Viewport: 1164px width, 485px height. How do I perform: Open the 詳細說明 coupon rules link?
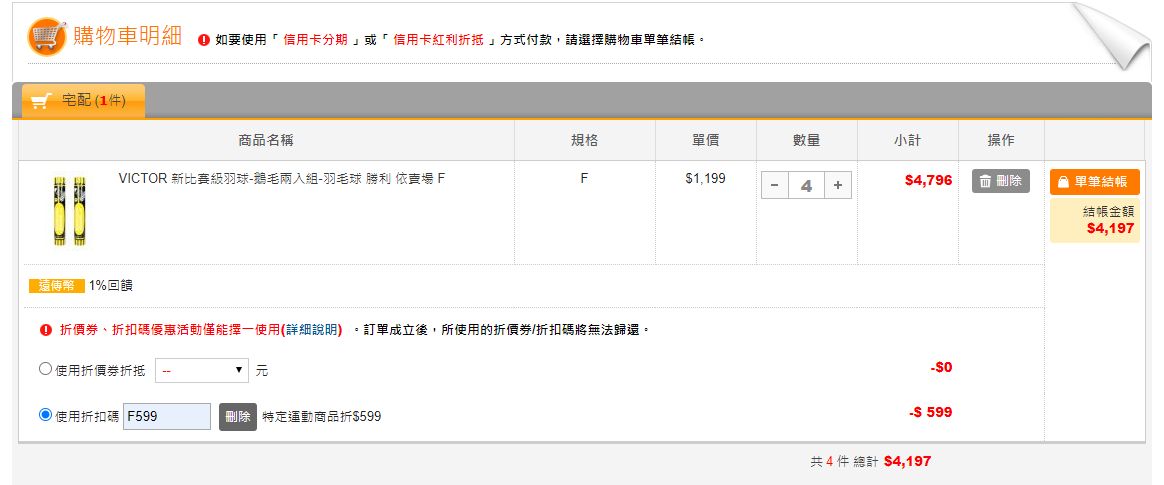pos(311,329)
